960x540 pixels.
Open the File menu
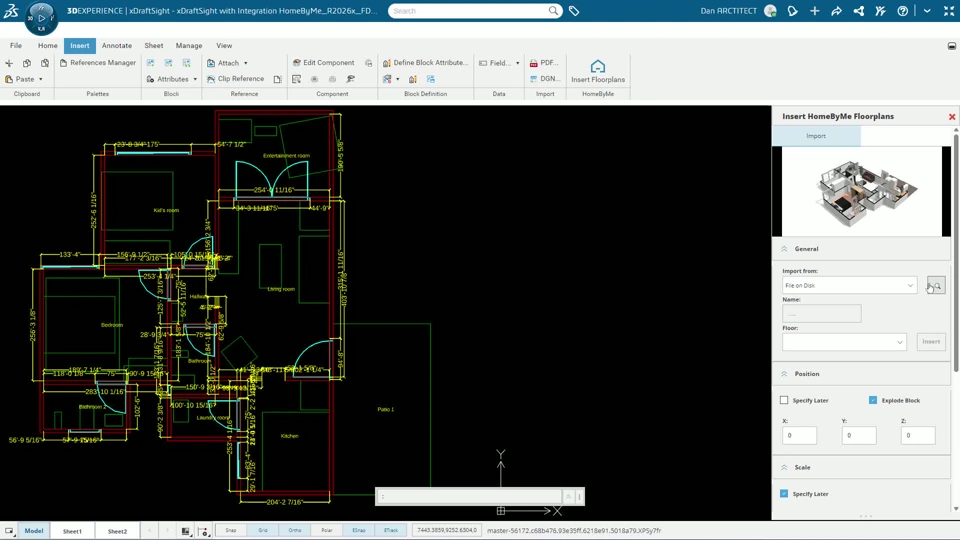point(16,45)
